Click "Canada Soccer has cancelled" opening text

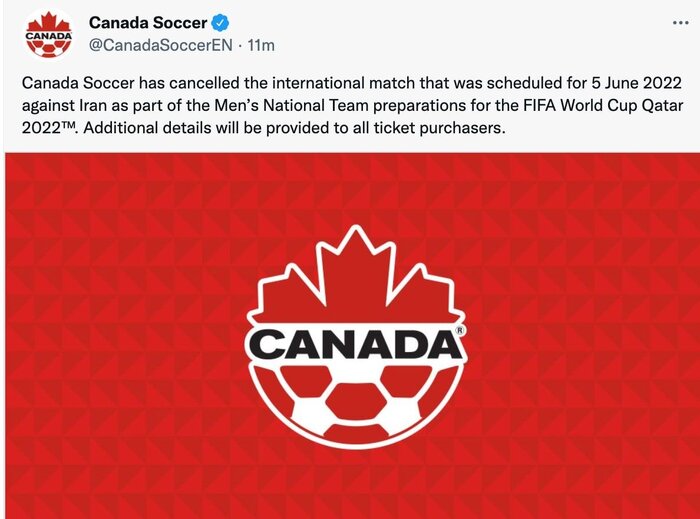[109, 82]
